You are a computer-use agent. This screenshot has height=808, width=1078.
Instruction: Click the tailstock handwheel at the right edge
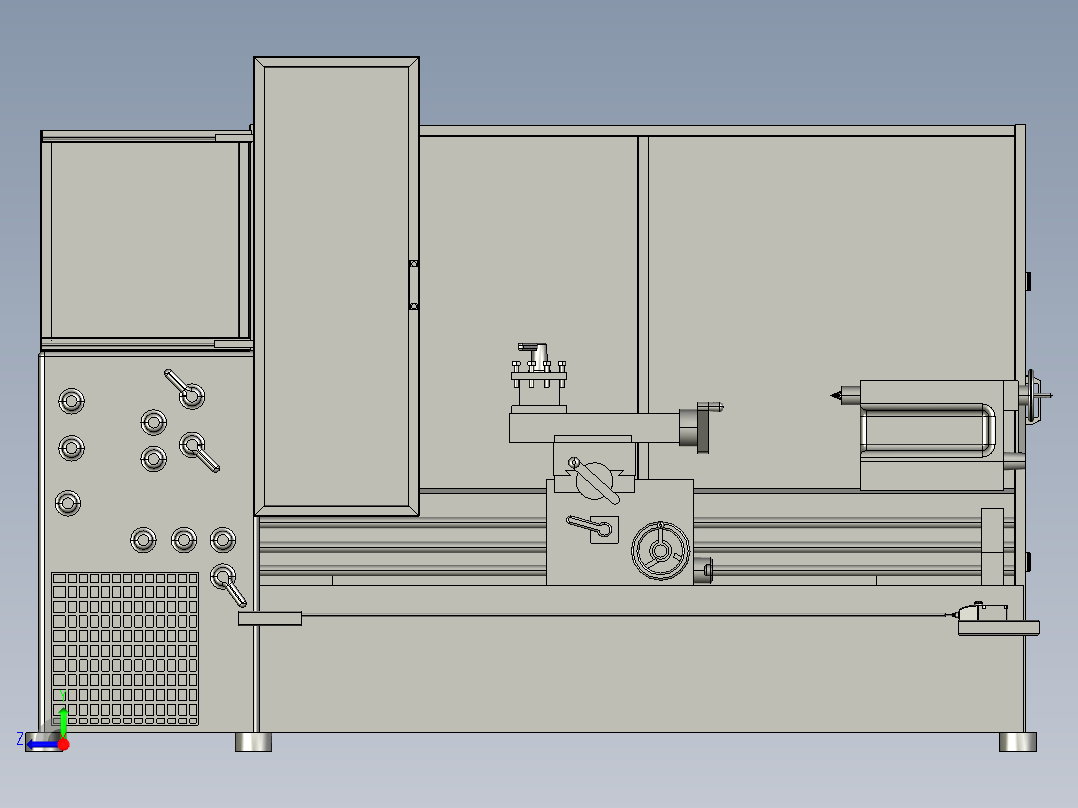tap(1035, 395)
